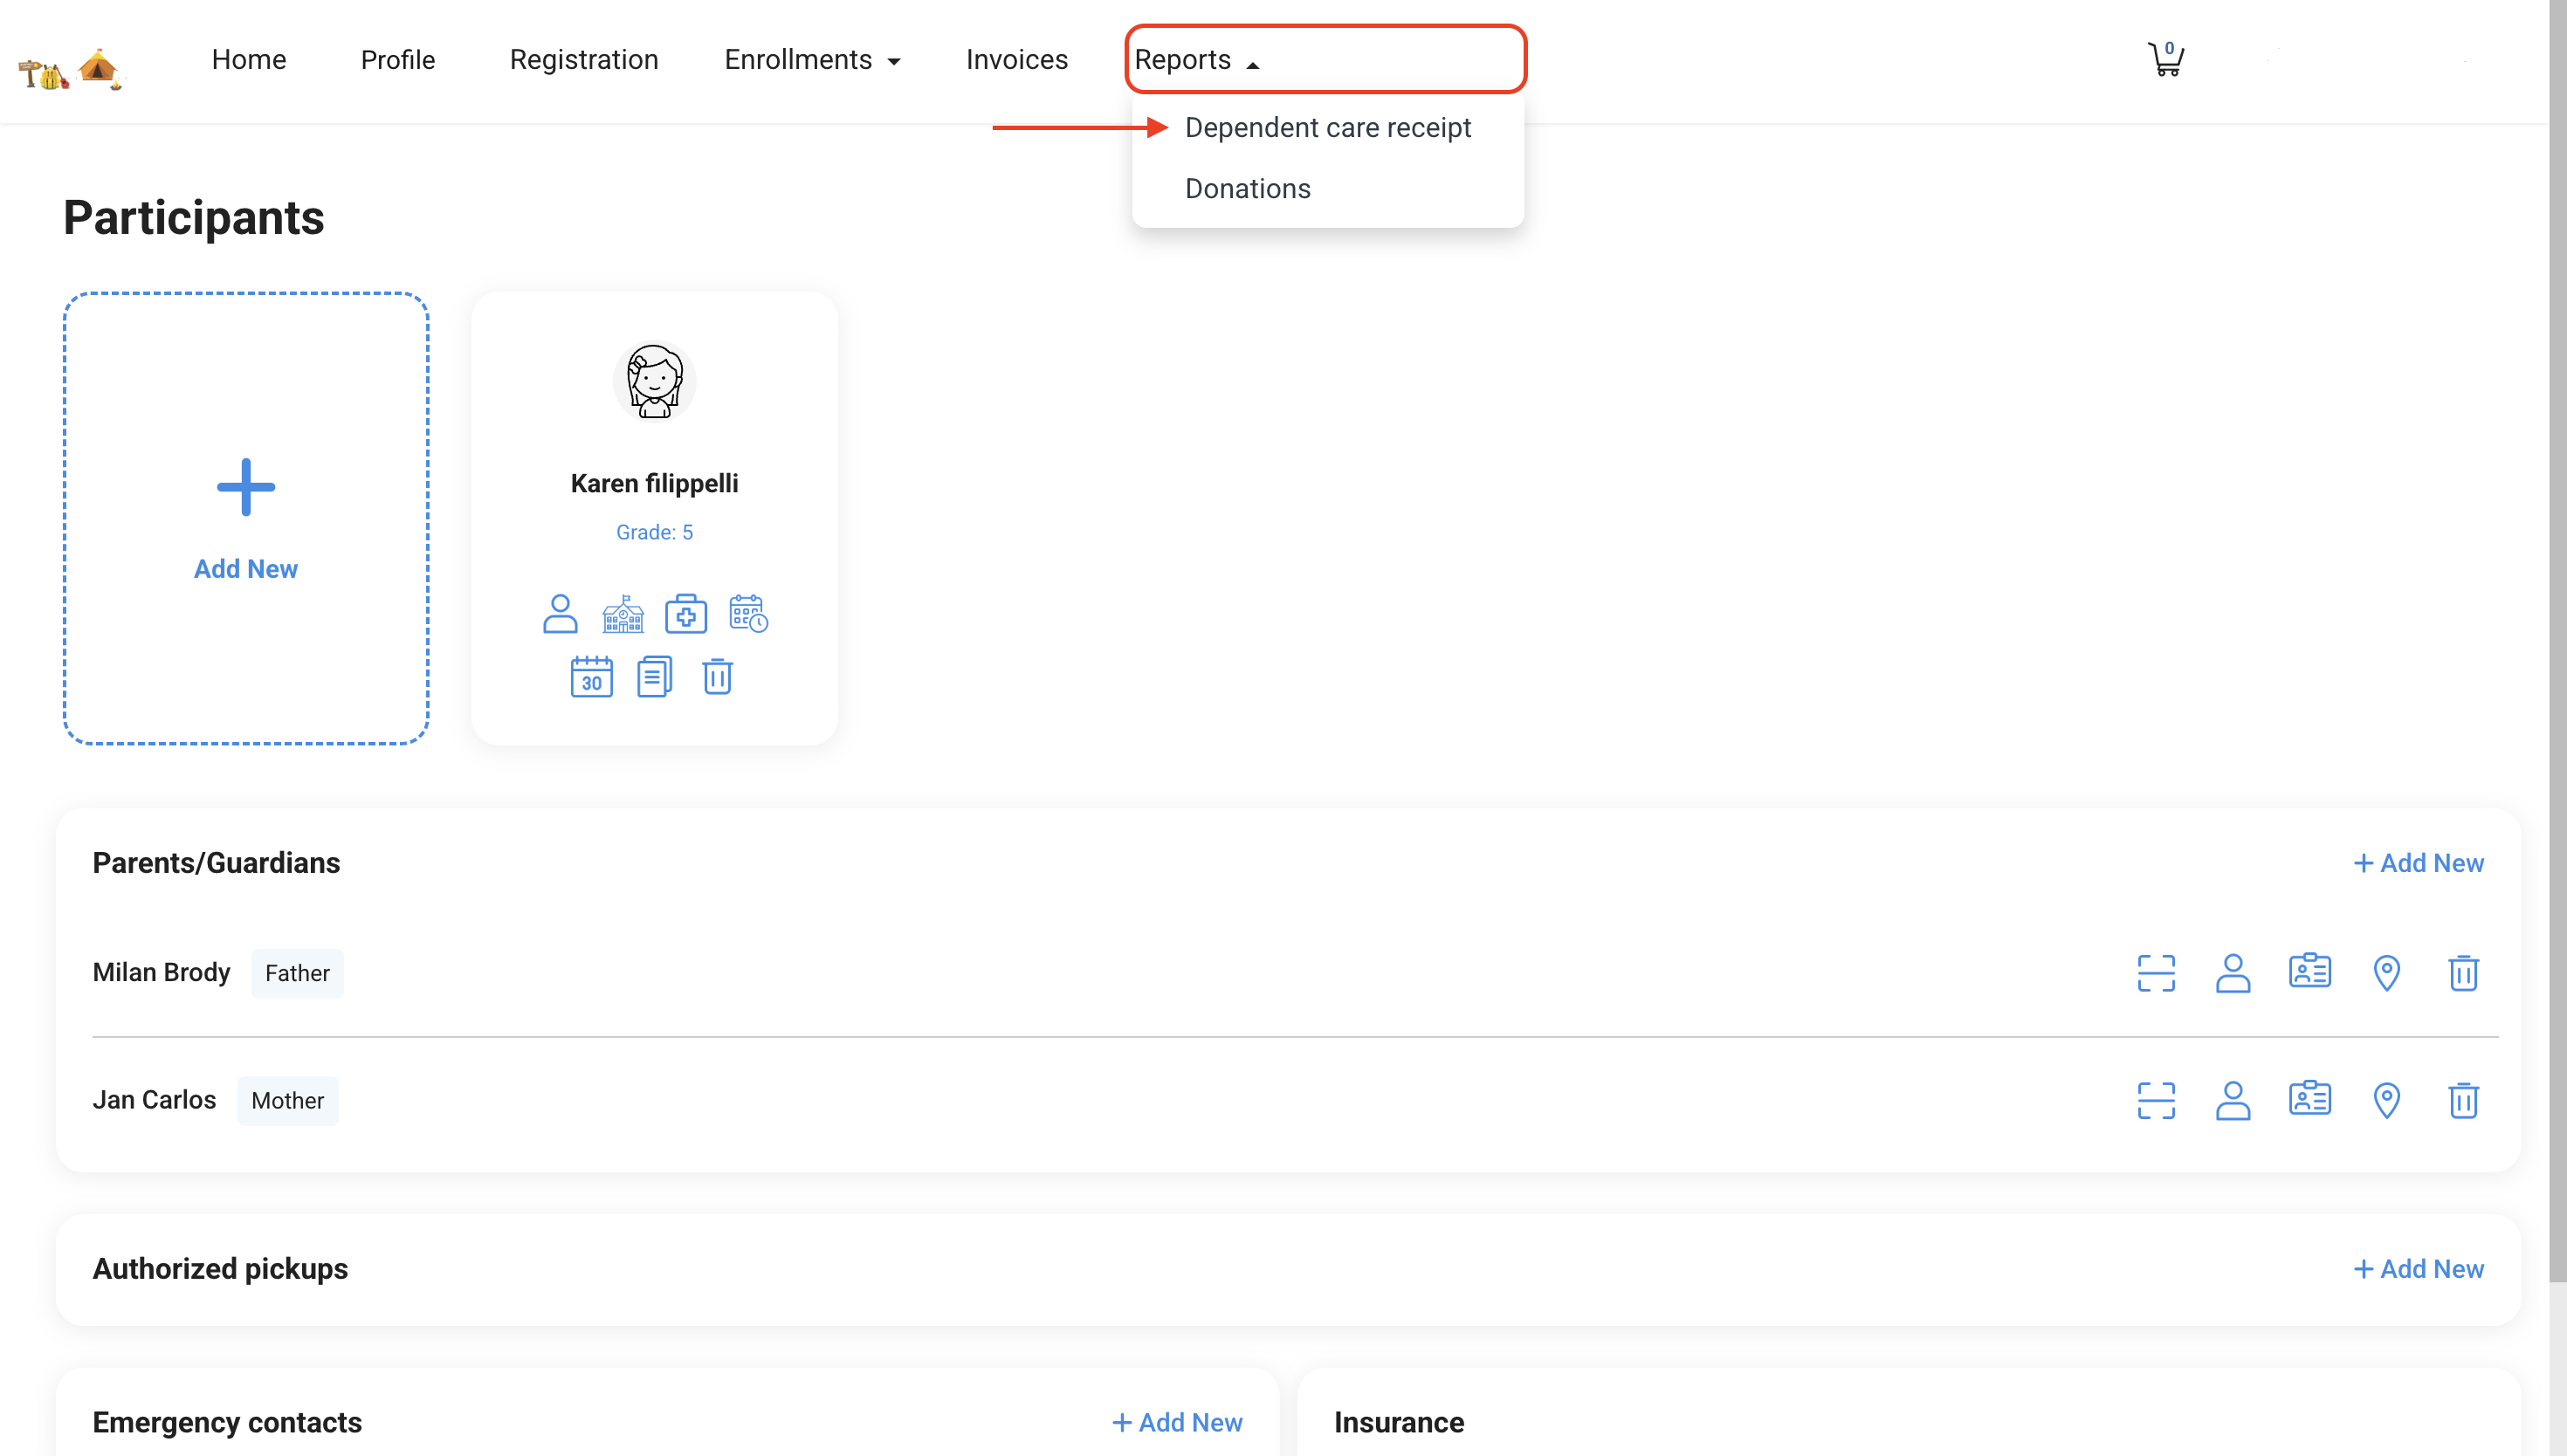Image resolution: width=2567 pixels, height=1456 pixels.
Task: Open the shopping cart icon
Action: 2165,60
